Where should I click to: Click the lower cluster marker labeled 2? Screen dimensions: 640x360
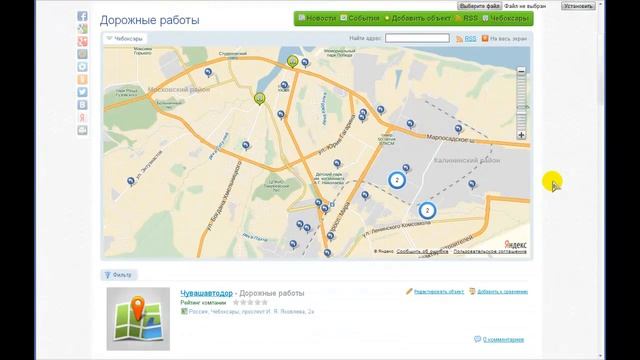click(427, 211)
